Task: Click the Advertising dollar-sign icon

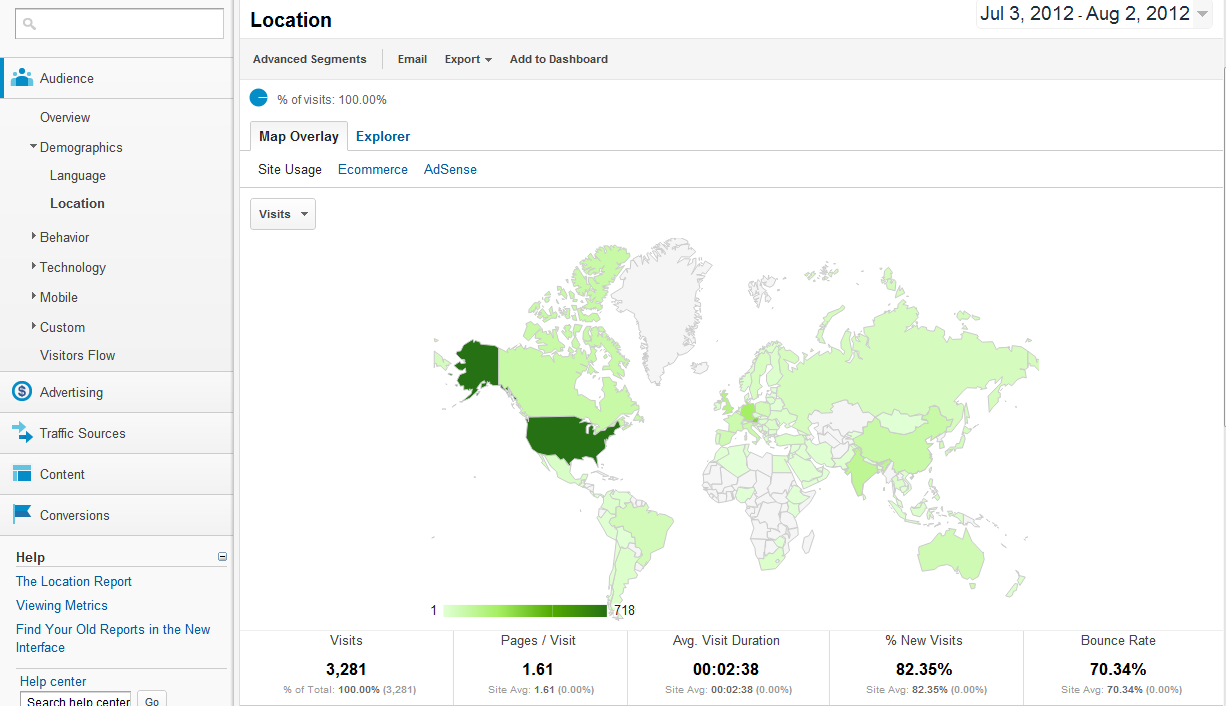Action: click(22, 392)
